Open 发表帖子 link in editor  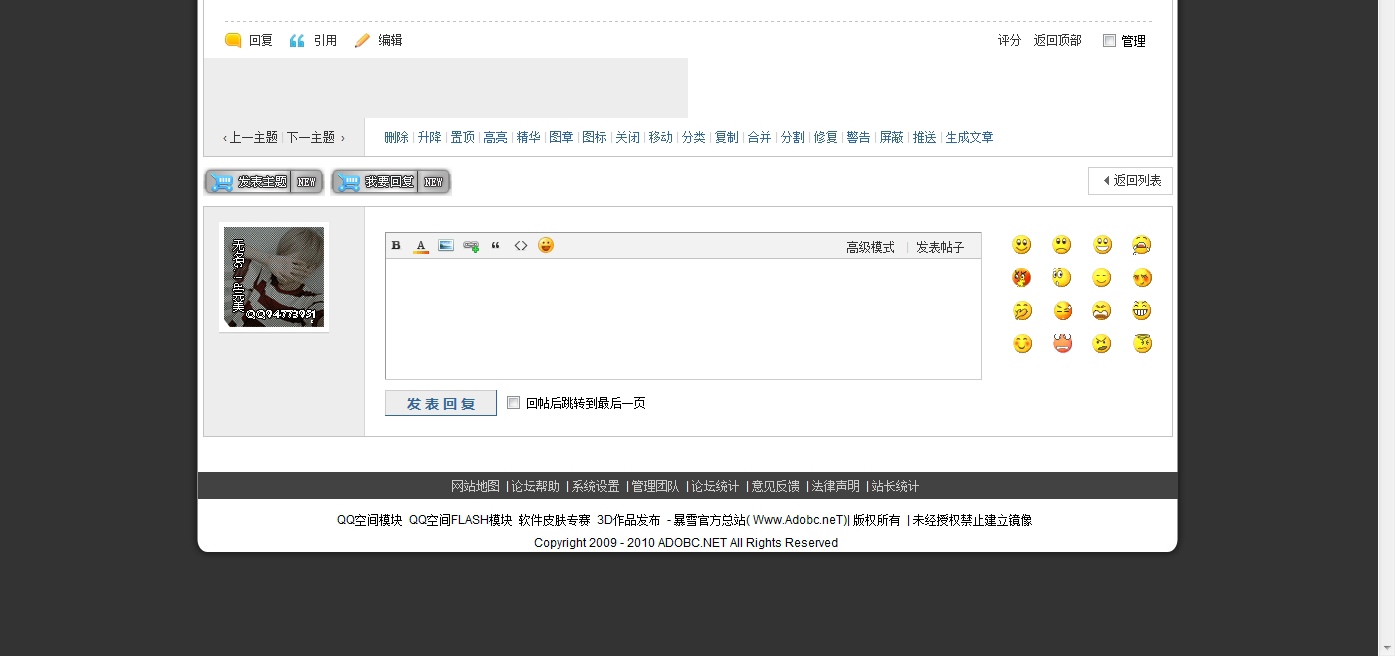click(x=940, y=247)
